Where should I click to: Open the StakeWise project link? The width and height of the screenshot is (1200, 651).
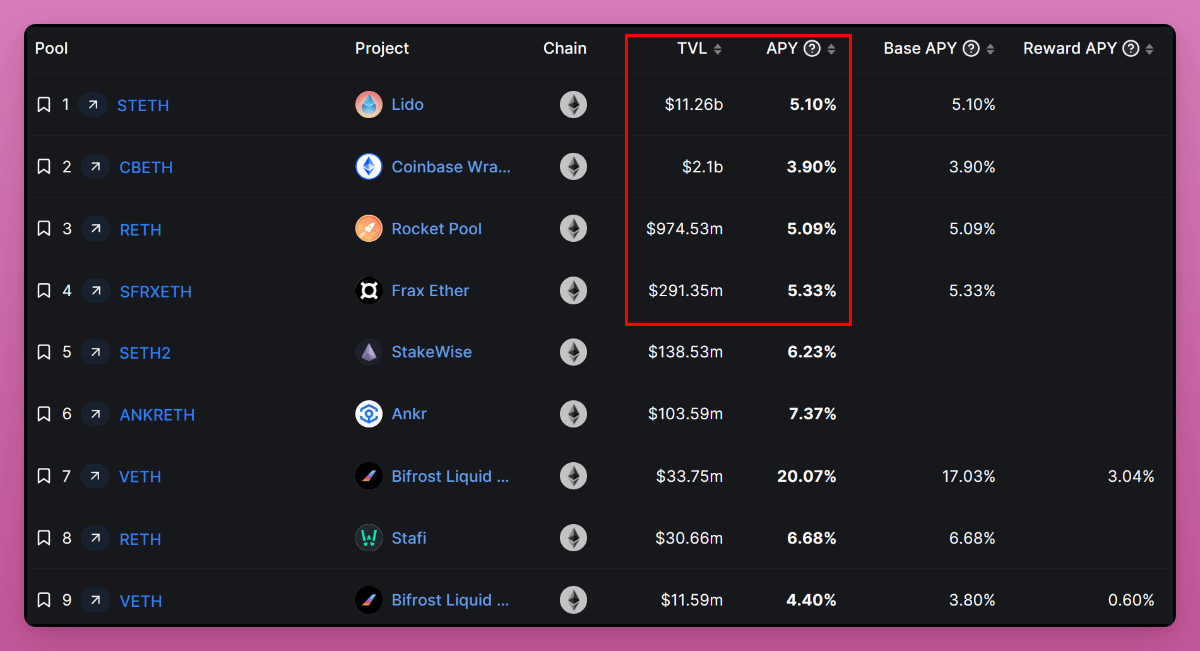pos(431,352)
